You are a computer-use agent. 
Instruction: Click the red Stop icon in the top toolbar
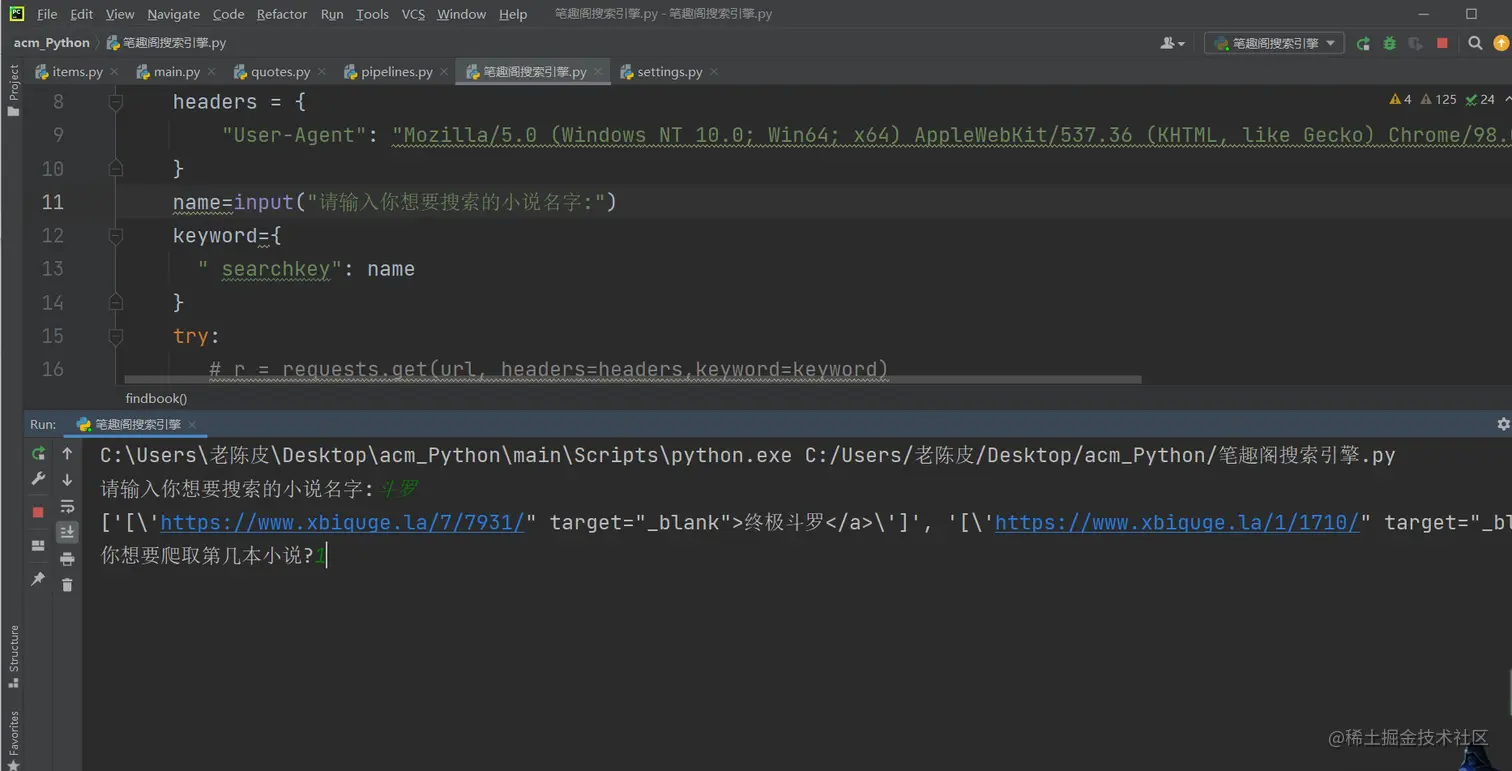(x=1442, y=43)
